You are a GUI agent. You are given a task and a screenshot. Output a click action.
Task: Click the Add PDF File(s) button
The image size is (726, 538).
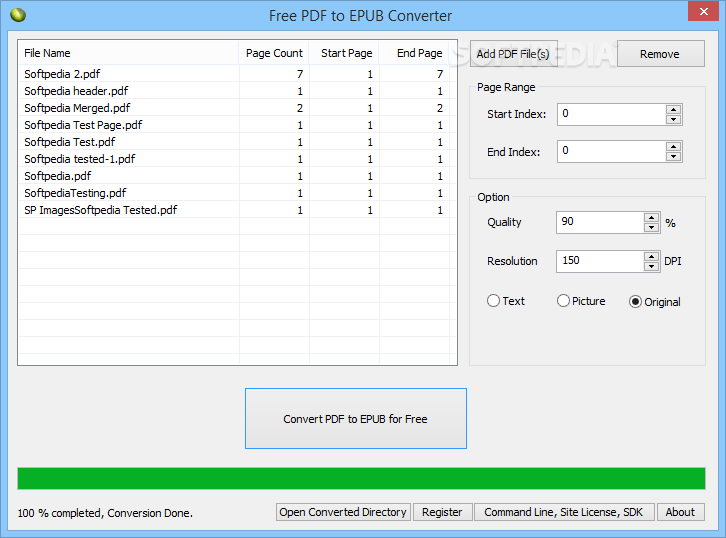click(x=513, y=54)
